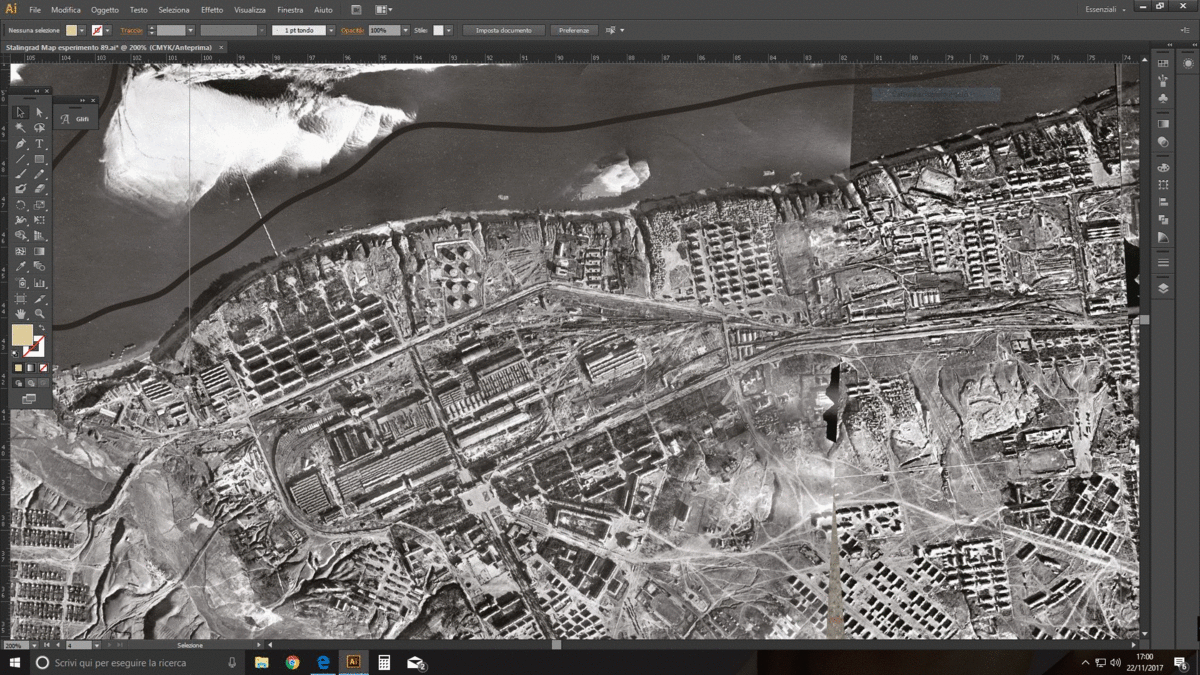Select the Artboard tool
The width and height of the screenshot is (1200, 675).
[20, 298]
